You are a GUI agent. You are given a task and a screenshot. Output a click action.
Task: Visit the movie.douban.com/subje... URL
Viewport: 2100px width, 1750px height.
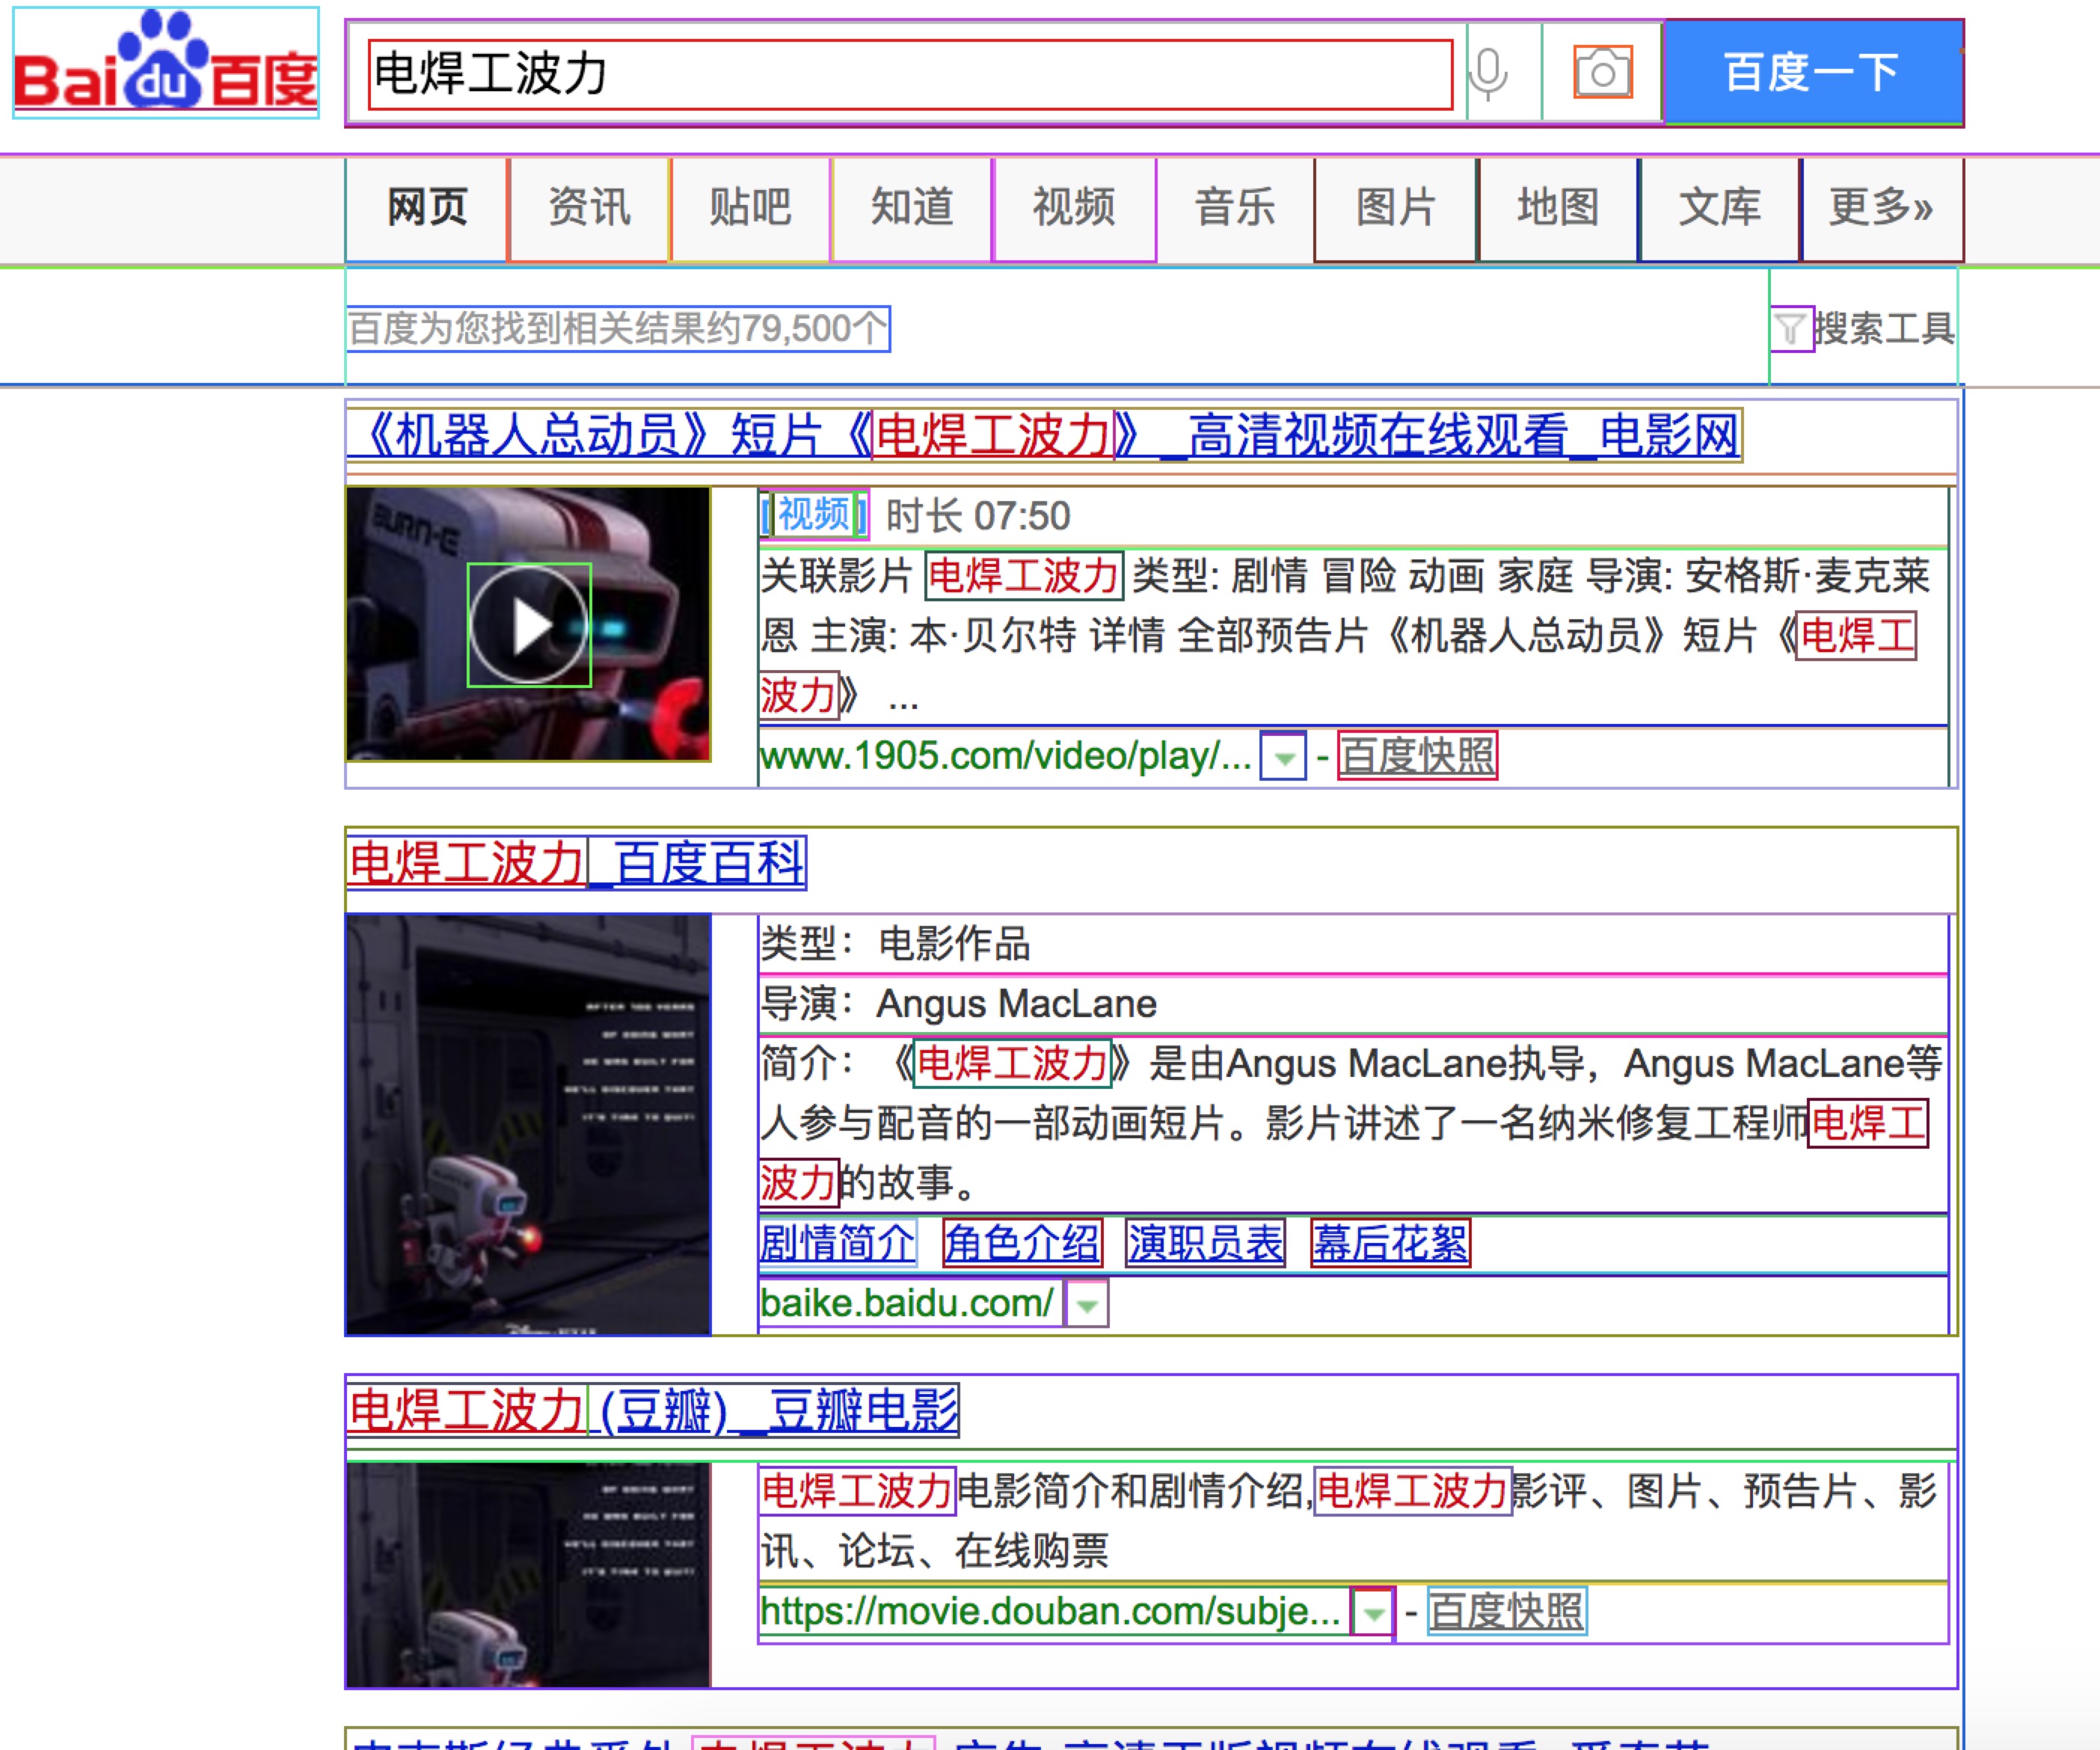click(x=1052, y=1612)
